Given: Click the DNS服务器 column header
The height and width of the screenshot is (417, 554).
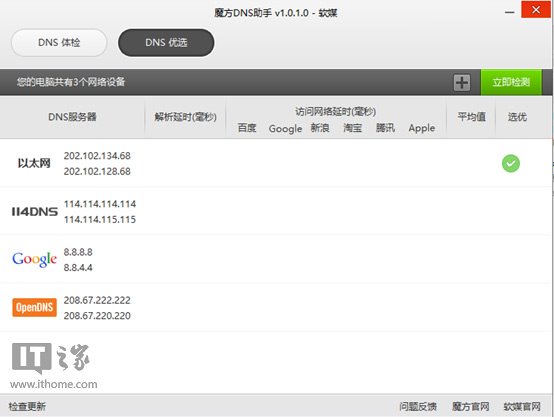Looking at the screenshot, I should click(x=72, y=117).
